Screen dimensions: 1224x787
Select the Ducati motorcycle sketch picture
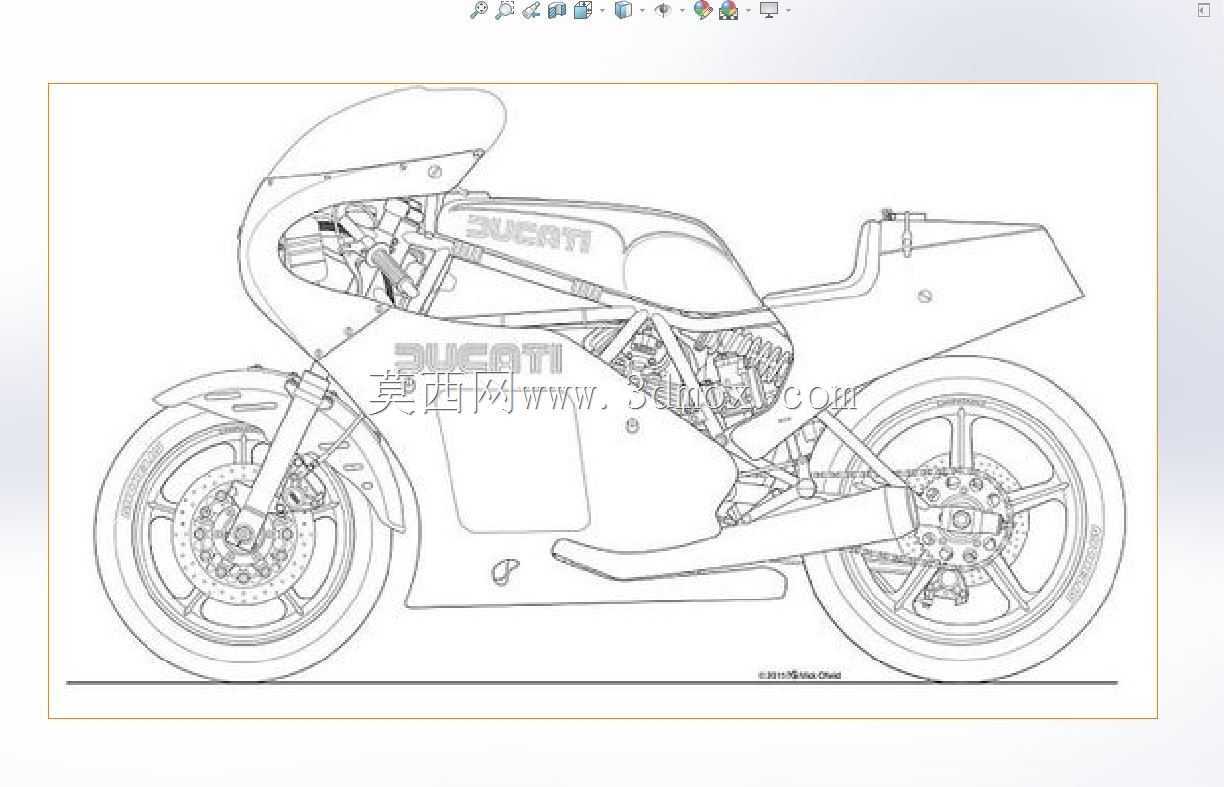tap(603, 401)
